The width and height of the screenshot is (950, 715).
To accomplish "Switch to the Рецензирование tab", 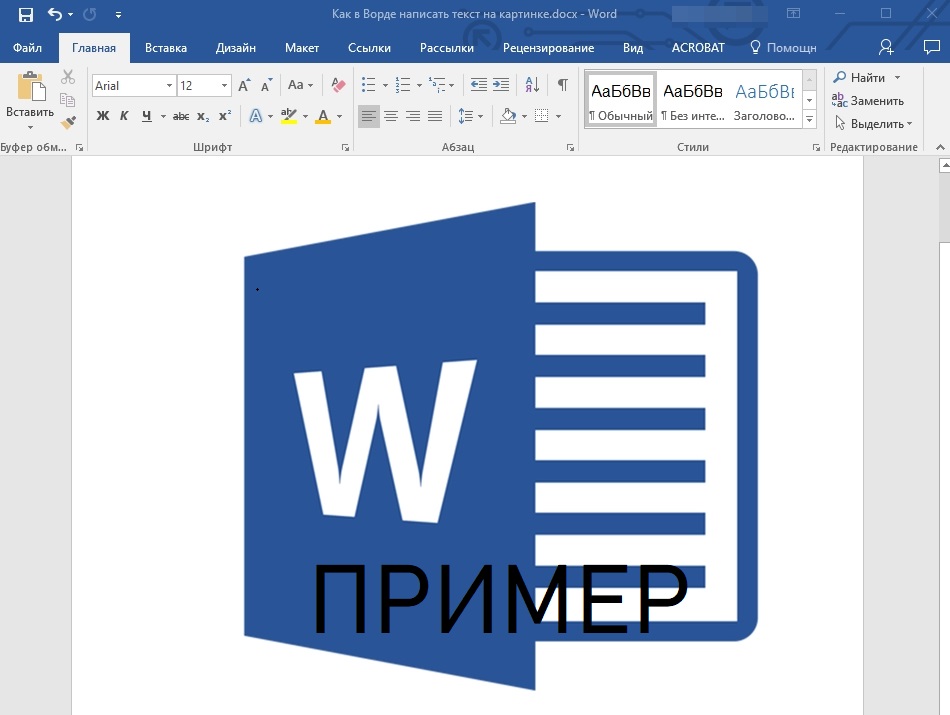I will click(x=548, y=48).
